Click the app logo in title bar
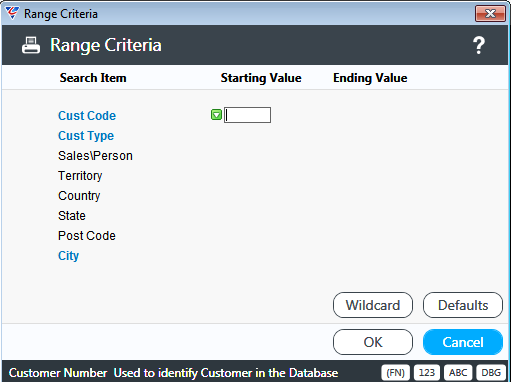The height and width of the screenshot is (382, 511). point(12,13)
